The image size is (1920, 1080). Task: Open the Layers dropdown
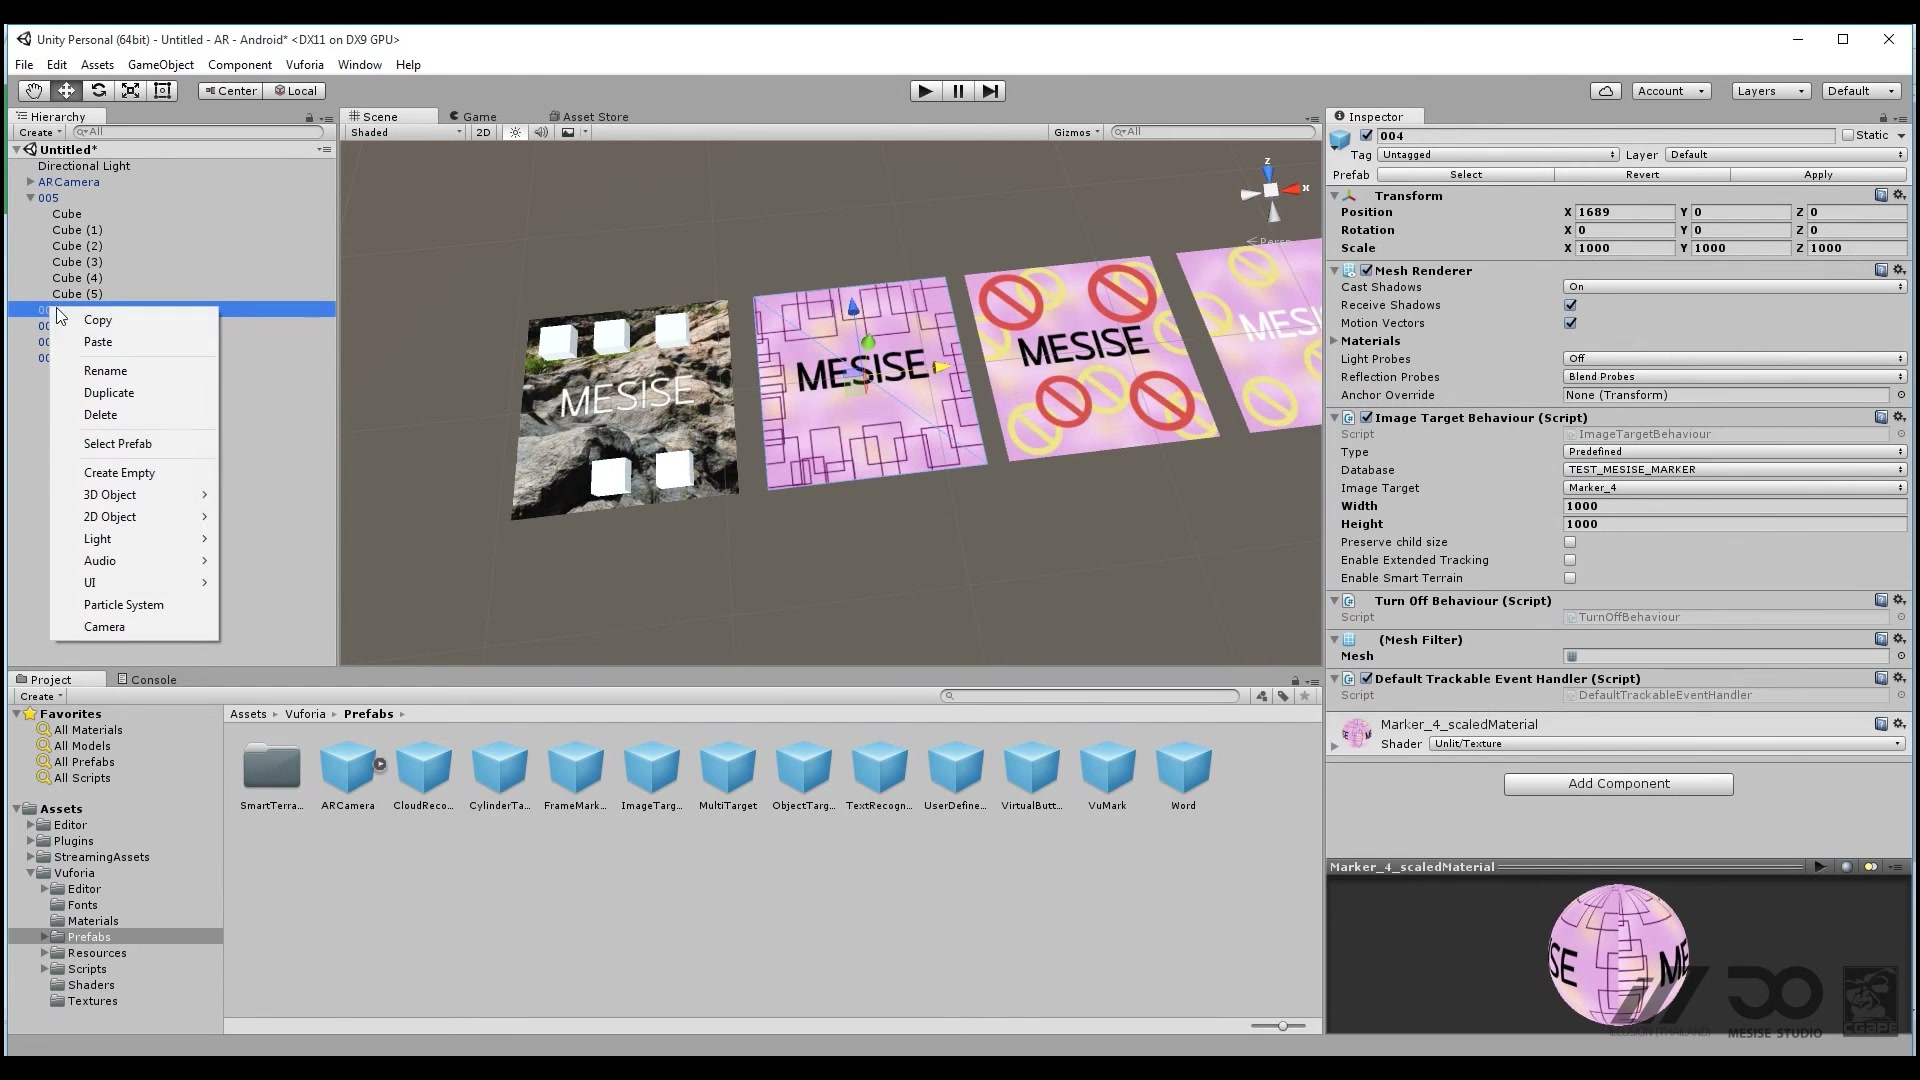1771,91
